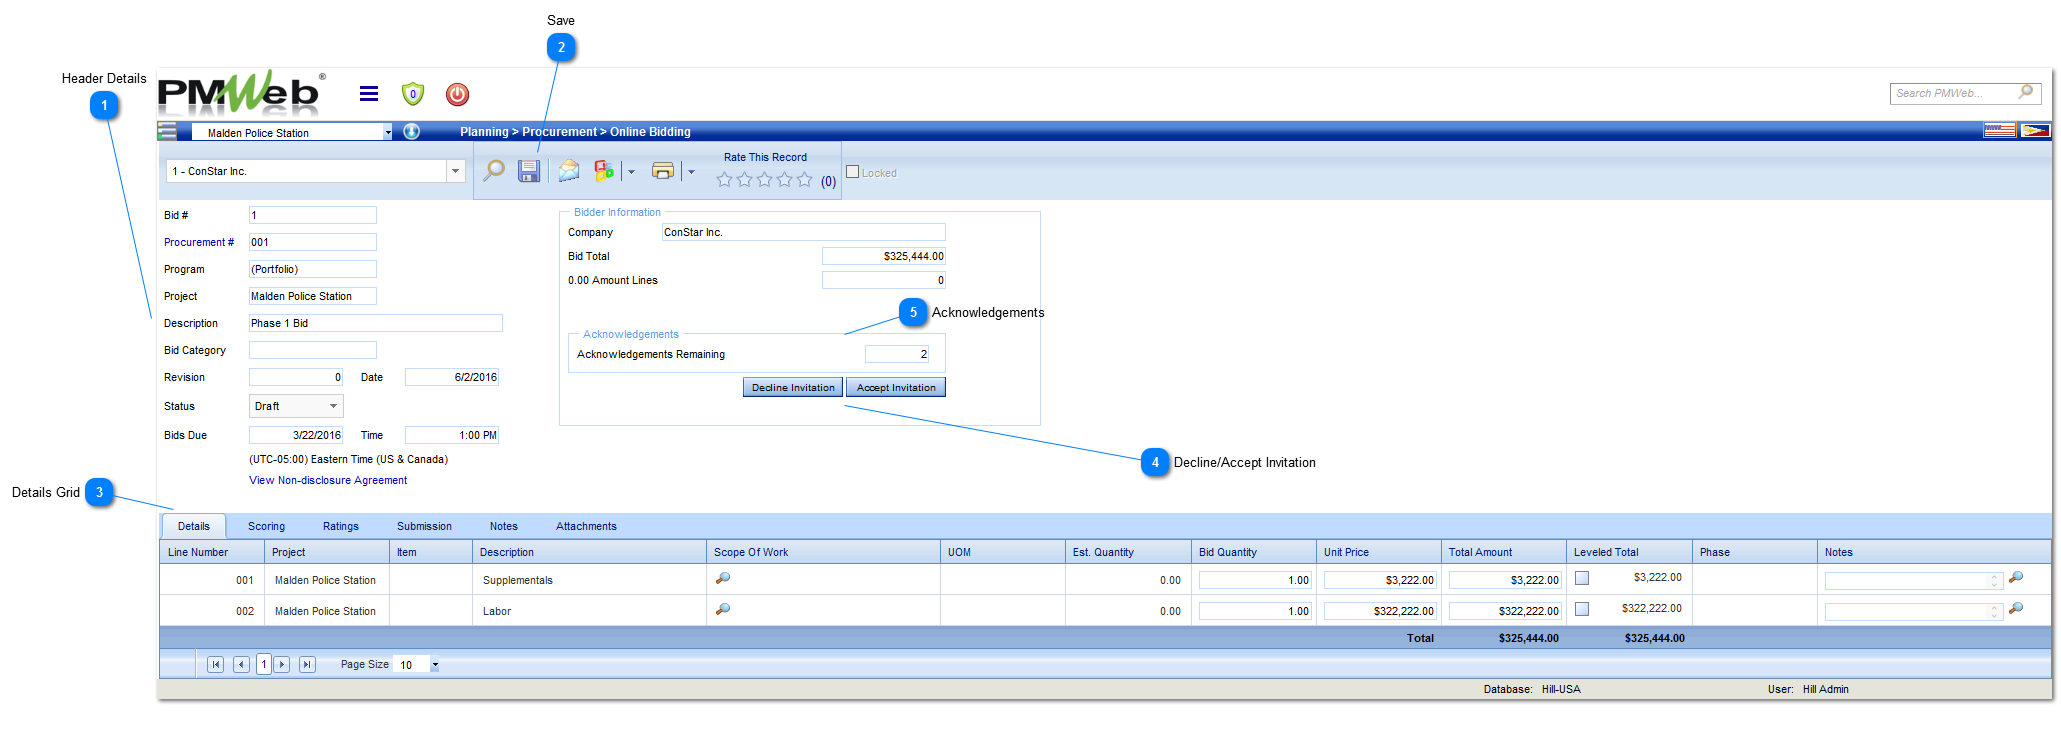
Task: Click the Description field Phase 1 Bid
Action: [x=376, y=323]
